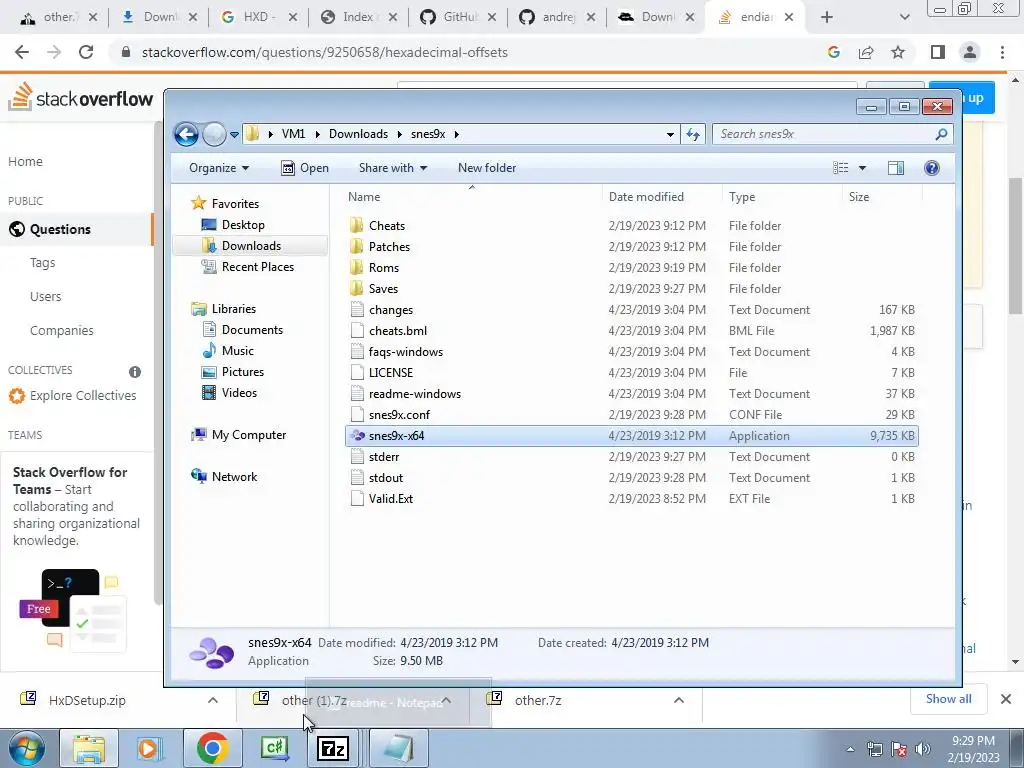Select the stdout text document

pyautogui.click(x=632, y=477)
